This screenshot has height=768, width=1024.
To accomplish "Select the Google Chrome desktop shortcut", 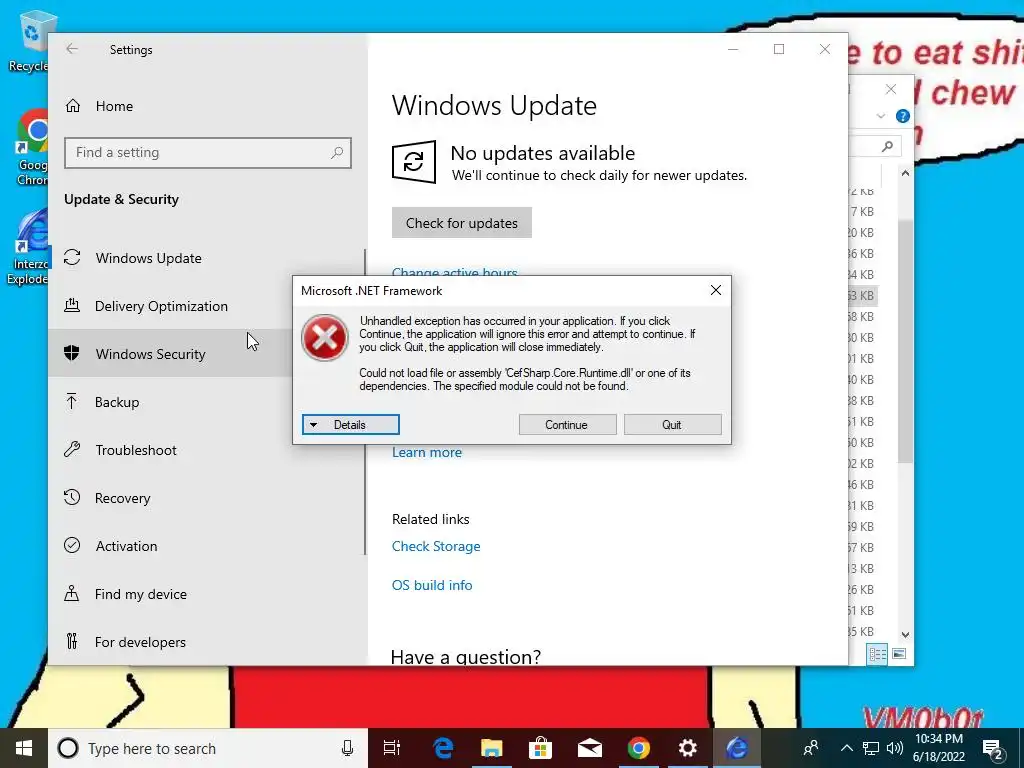I will coord(30,147).
